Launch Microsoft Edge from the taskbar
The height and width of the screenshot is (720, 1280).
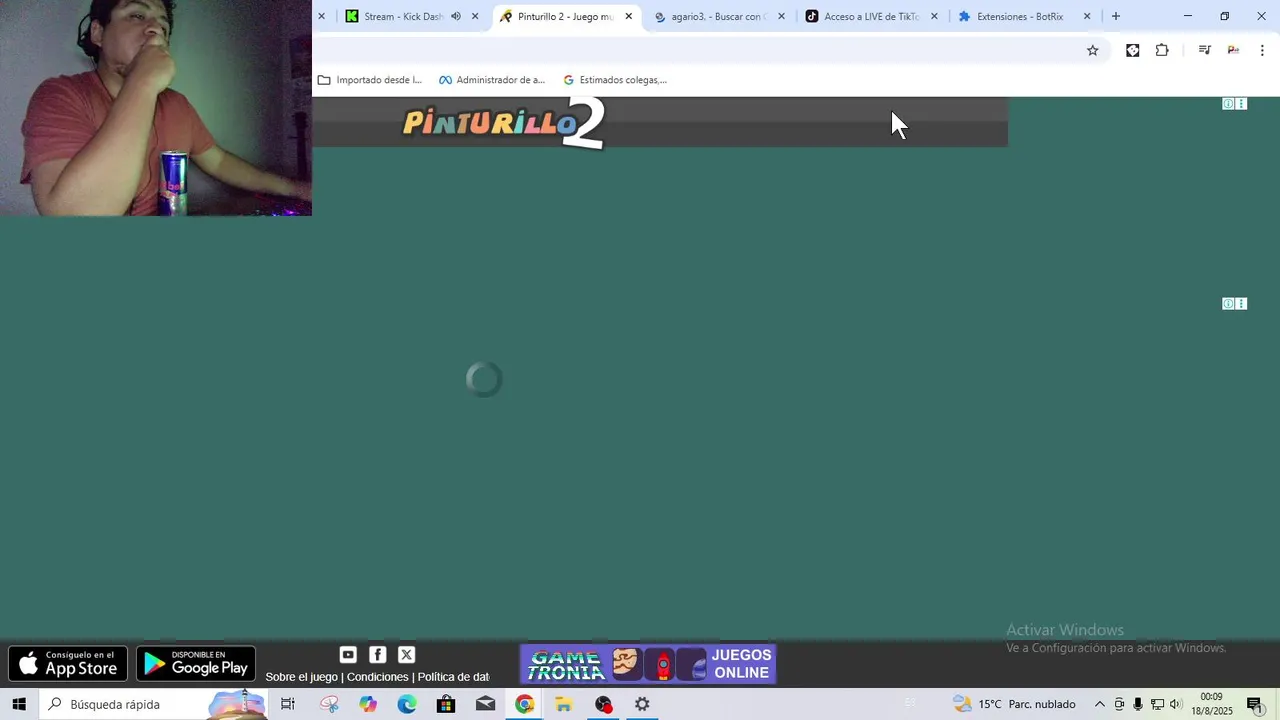[x=407, y=704]
